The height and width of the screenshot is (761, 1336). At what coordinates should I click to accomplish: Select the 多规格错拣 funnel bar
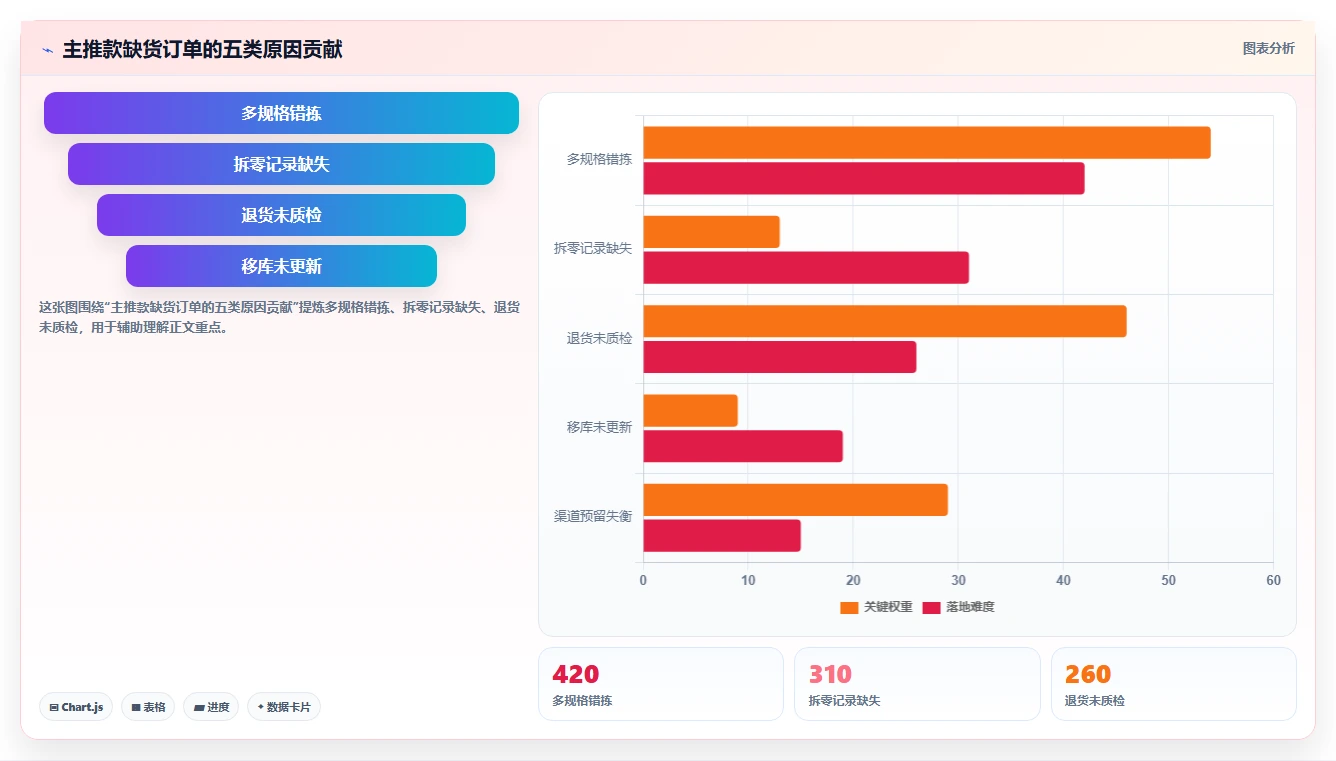click(281, 113)
